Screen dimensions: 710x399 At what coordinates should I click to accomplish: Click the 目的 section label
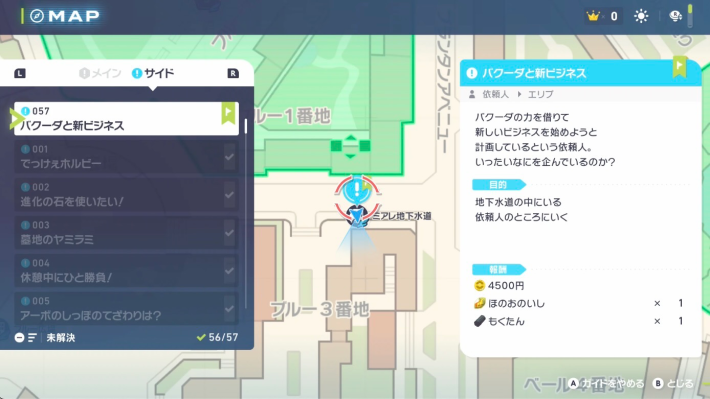(x=498, y=185)
